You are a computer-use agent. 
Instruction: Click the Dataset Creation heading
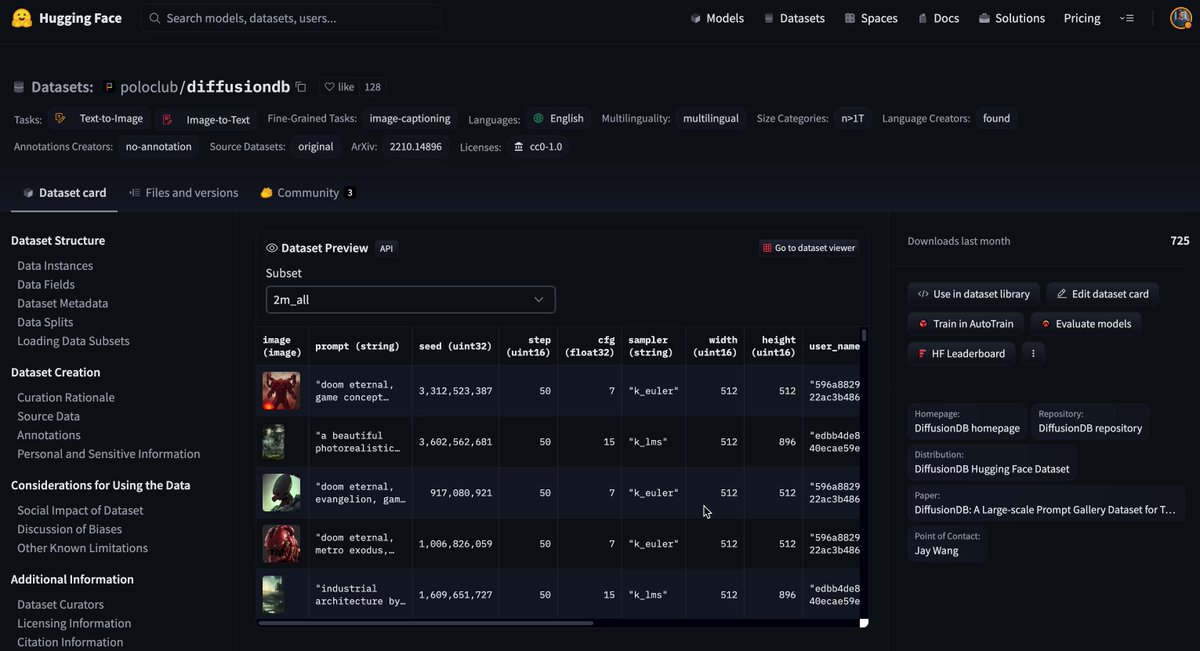pos(56,372)
